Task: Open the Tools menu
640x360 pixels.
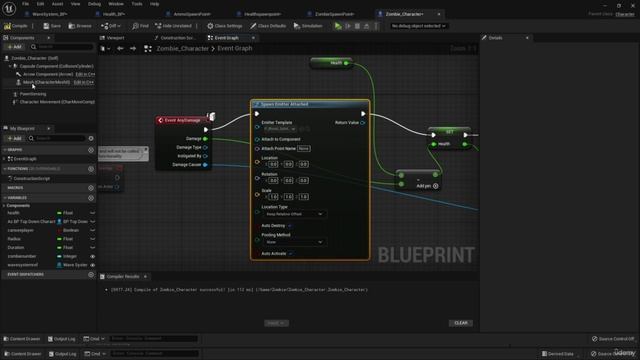Action: 137,4
